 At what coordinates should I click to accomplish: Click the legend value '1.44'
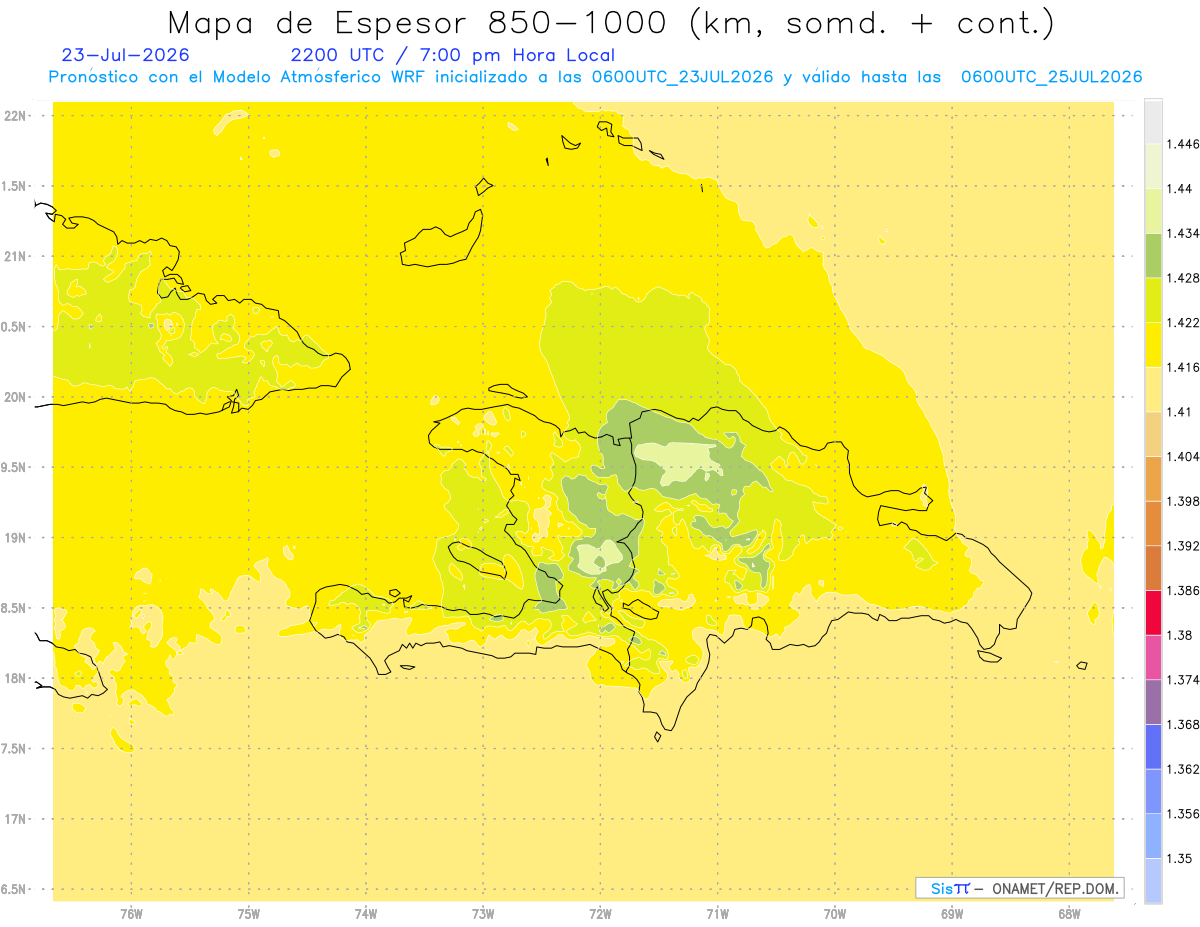[x=1179, y=189]
